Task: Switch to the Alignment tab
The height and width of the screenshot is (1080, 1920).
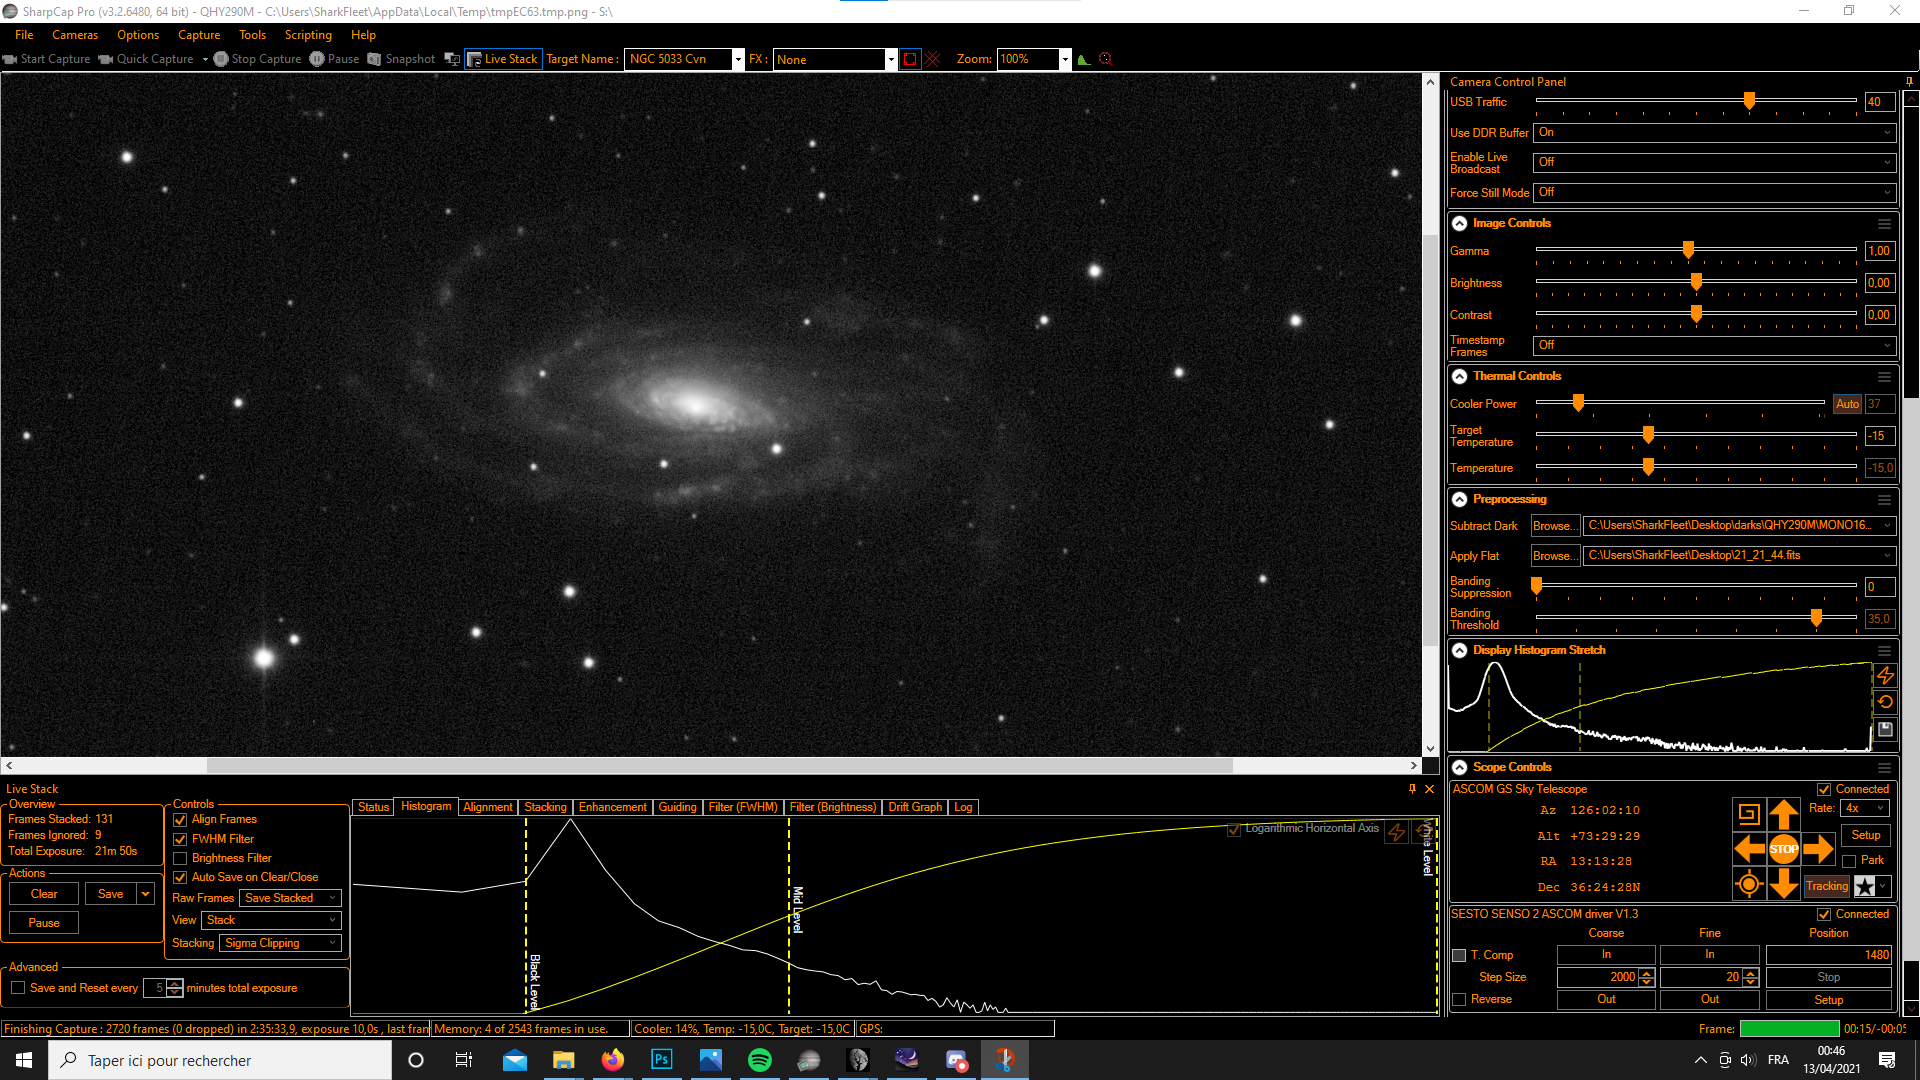Action: click(487, 807)
